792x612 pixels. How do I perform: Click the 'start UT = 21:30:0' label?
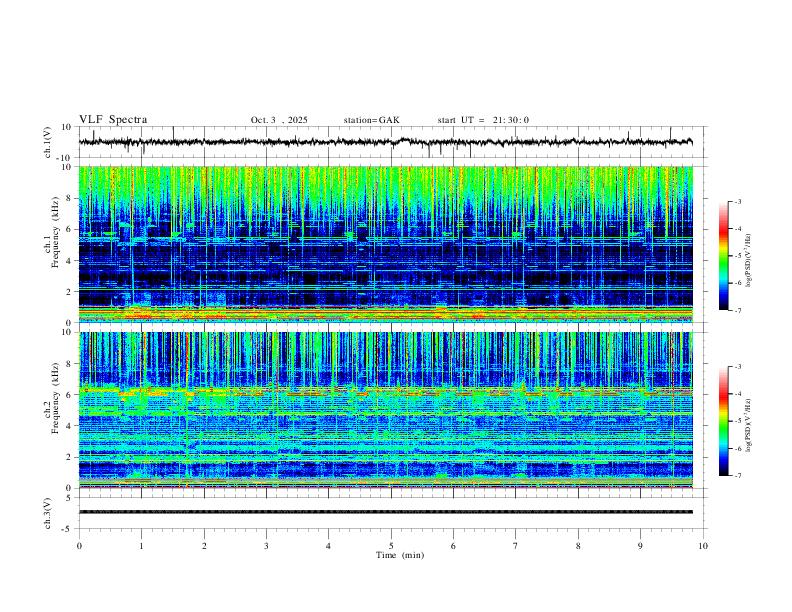[x=483, y=120]
